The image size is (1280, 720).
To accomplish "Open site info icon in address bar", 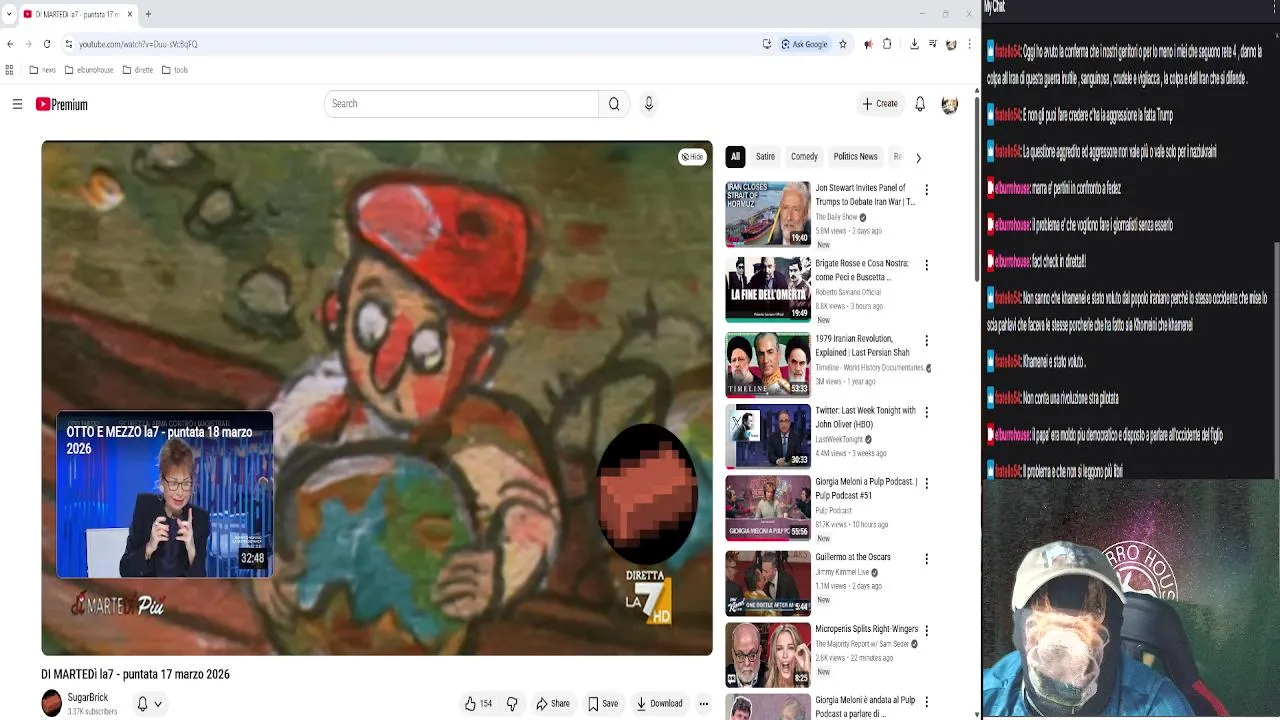I will [x=68, y=44].
